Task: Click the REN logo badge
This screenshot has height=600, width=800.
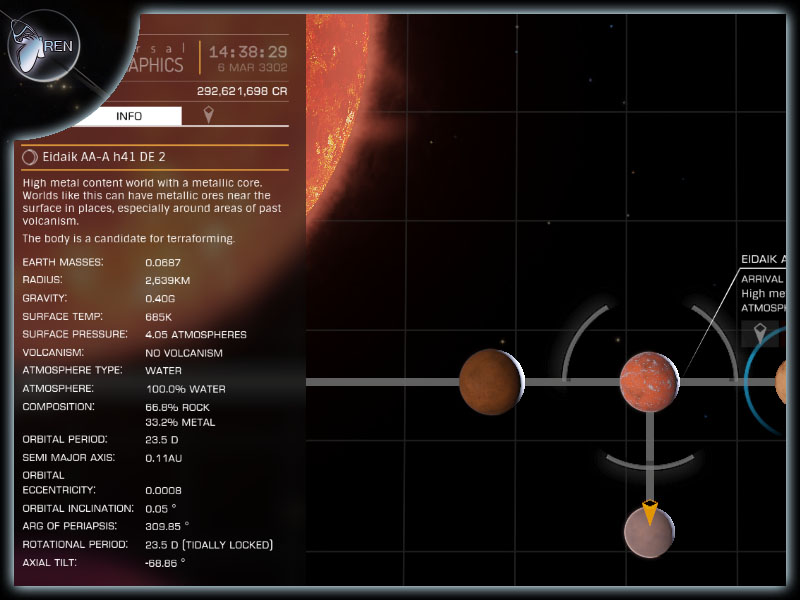Action: [x=43, y=46]
